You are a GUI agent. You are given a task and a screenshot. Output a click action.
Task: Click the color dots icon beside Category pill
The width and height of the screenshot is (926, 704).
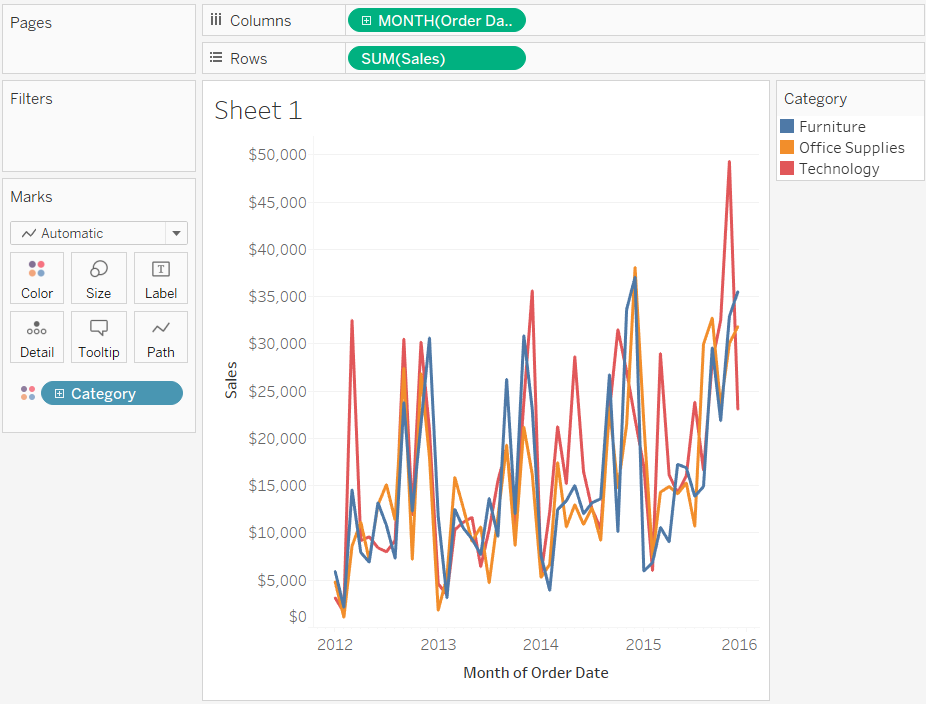click(x=27, y=392)
